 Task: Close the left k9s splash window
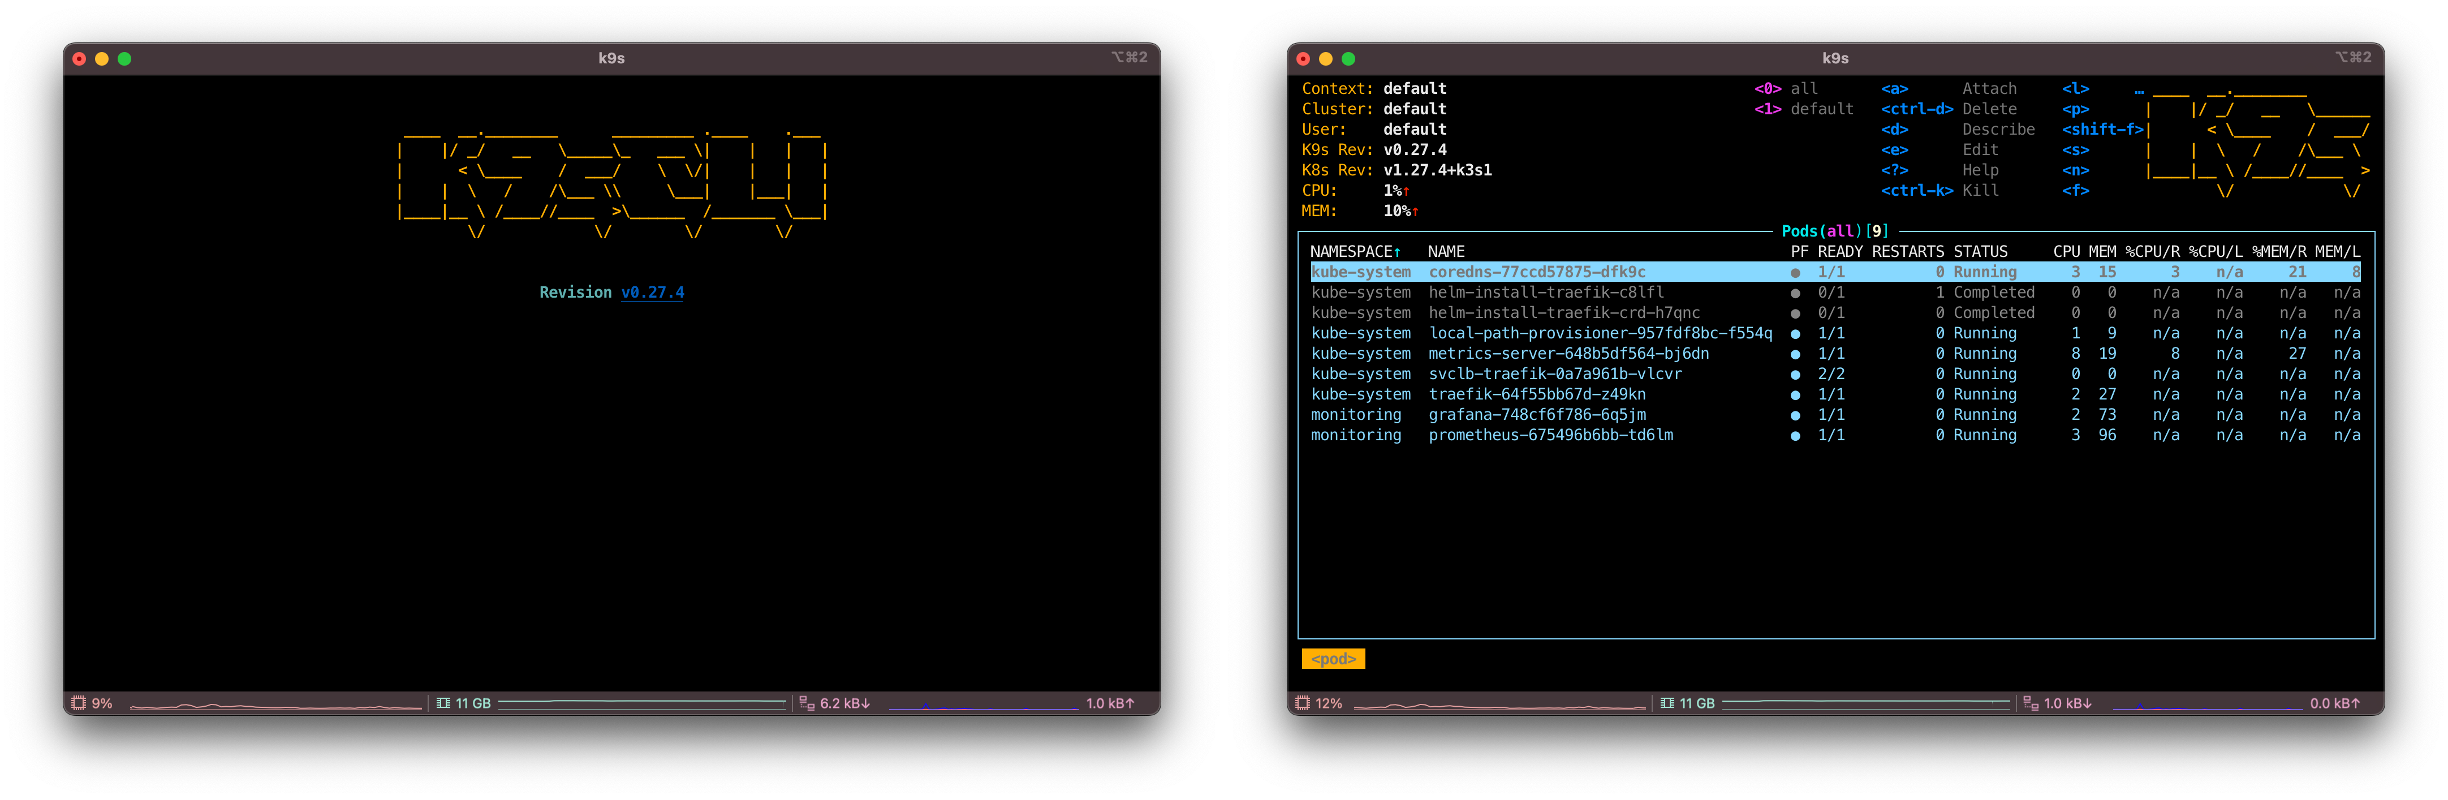[79, 59]
